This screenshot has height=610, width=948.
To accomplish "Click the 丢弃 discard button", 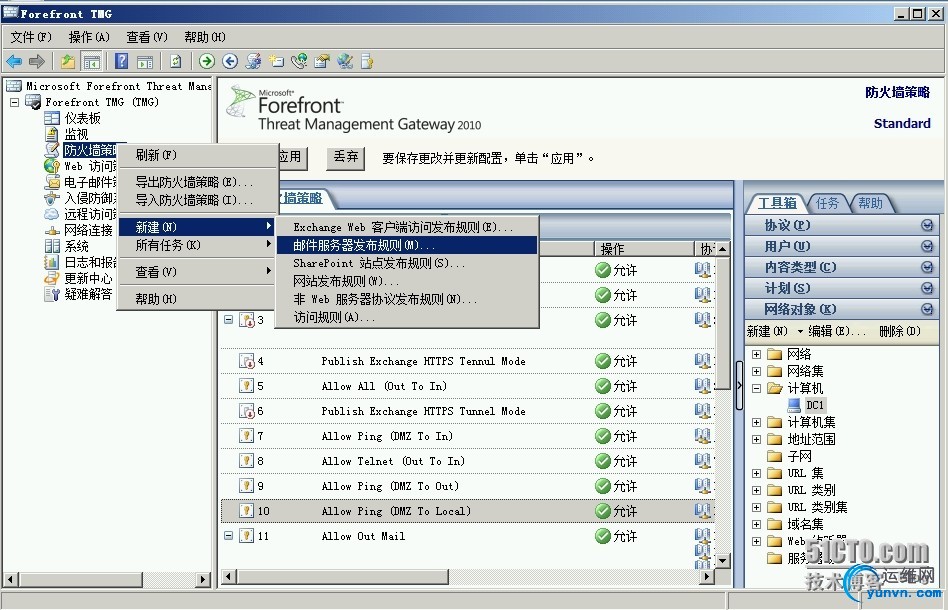I will pyautogui.click(x=346, y=158).
